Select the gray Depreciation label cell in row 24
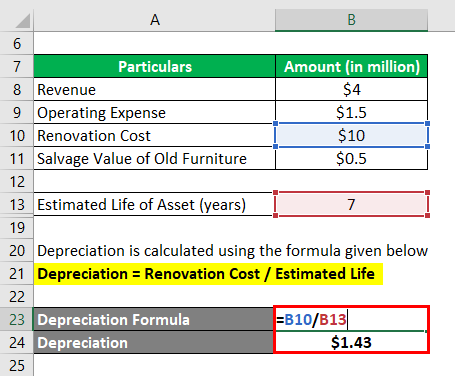 click(x=153, y=343)
